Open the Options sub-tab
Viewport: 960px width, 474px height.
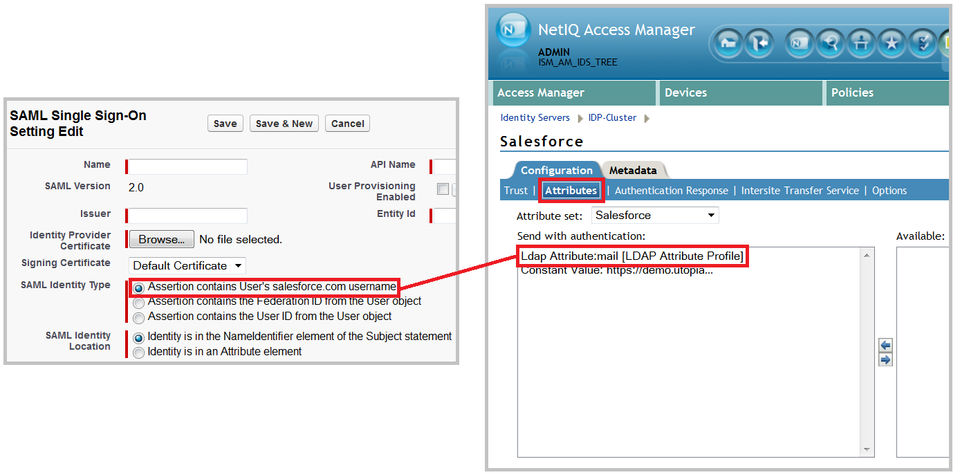(889, 190)
